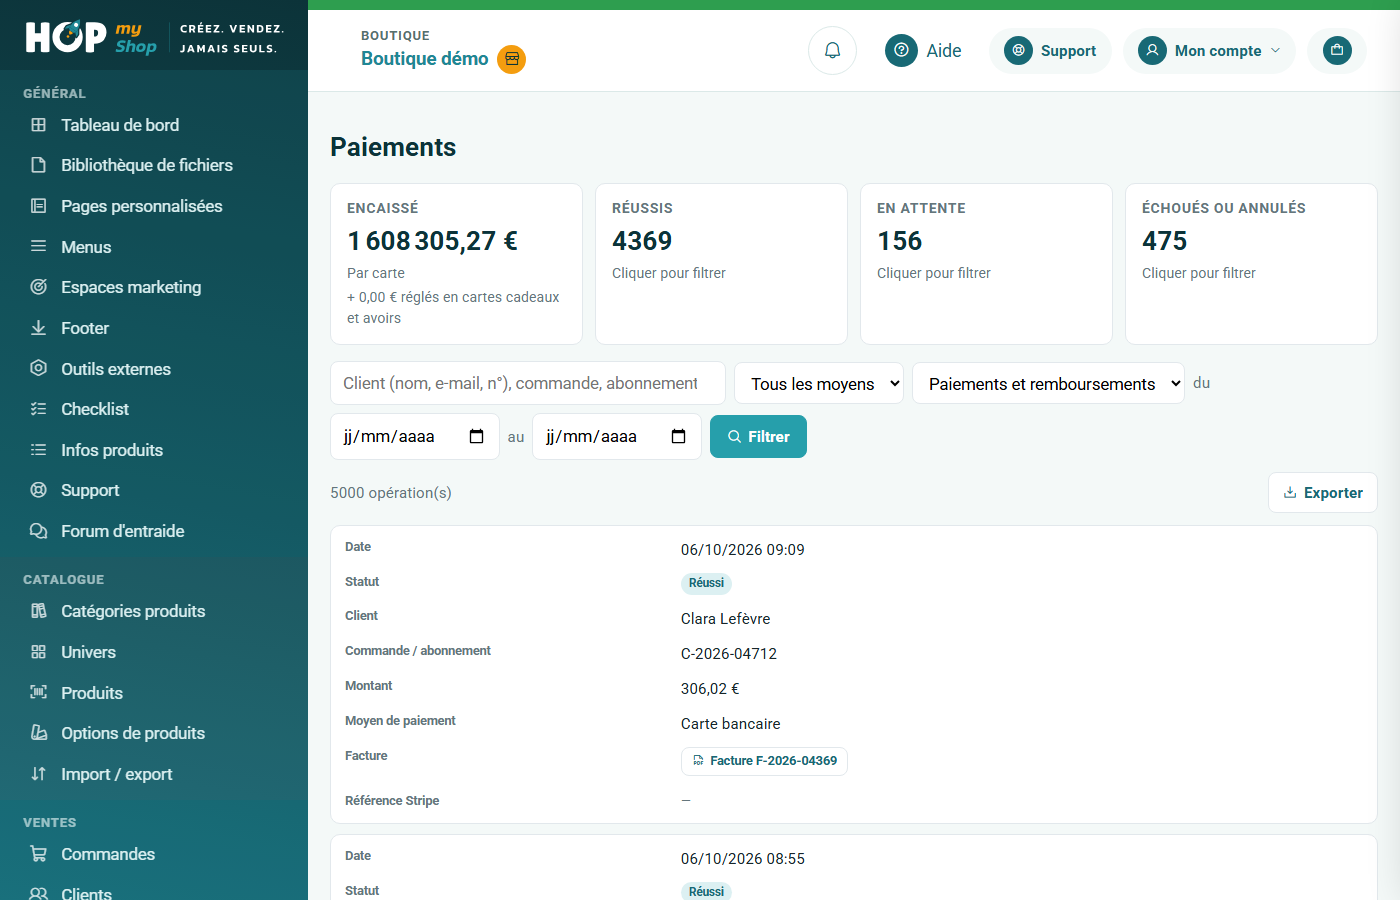Viewport: 1400px width, 900px height.
Task: Open the Paiements et remboursements dropdown
Action: pyautogui.click(x=1048, y=383)
